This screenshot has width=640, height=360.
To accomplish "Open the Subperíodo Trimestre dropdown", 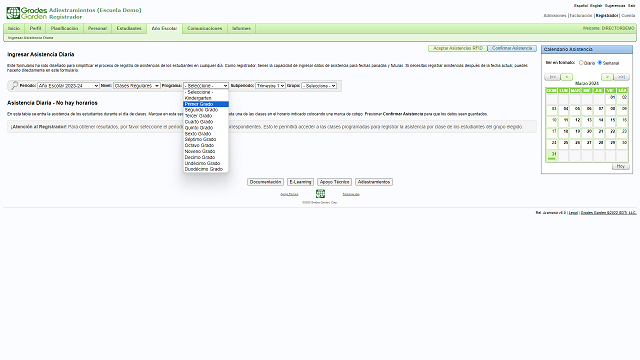I will tap(270, 86).
